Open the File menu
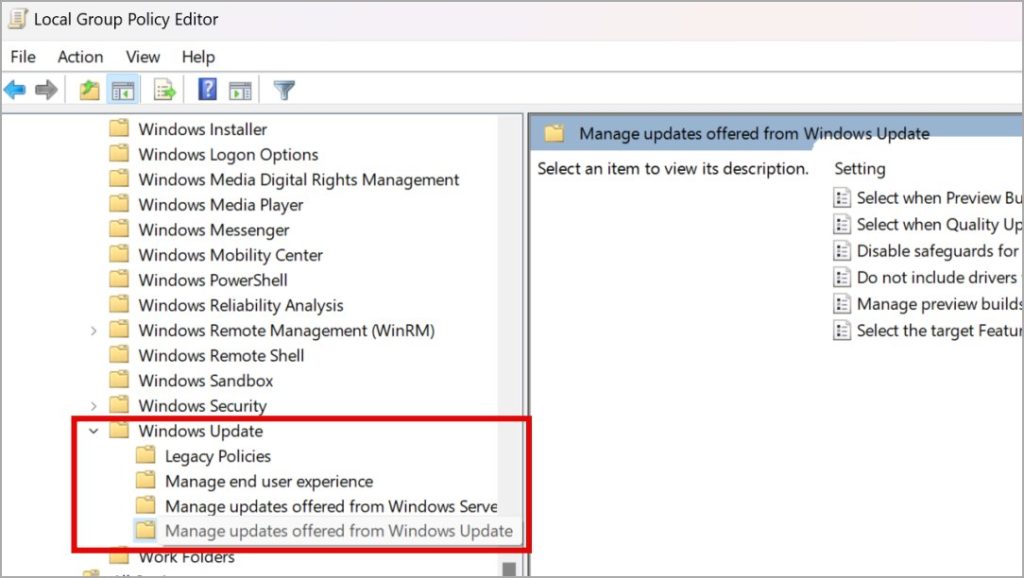This screenshot has height=578, width=1024. pyautogui.click(x=22, y=57)
